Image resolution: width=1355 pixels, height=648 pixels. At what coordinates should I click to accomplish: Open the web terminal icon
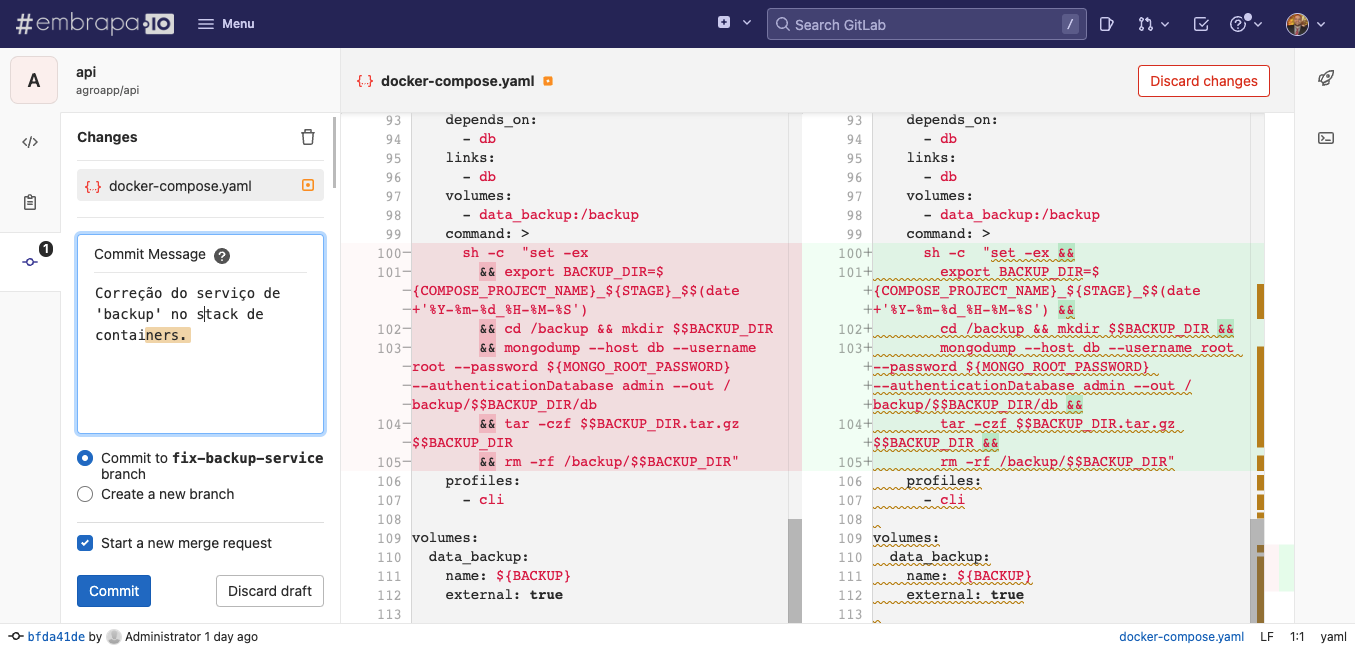[x=1325, y=138]
